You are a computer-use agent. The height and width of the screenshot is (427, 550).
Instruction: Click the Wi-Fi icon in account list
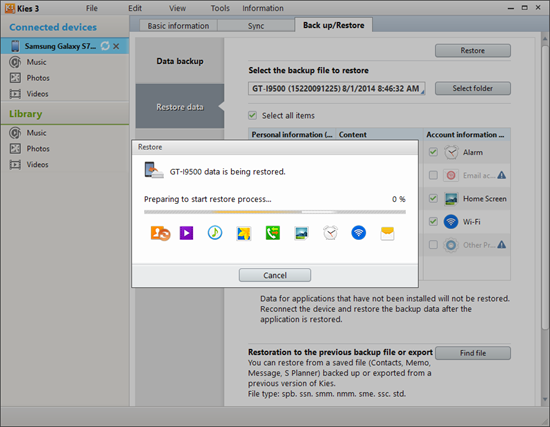pyautogui.click(x=451, y=222)
